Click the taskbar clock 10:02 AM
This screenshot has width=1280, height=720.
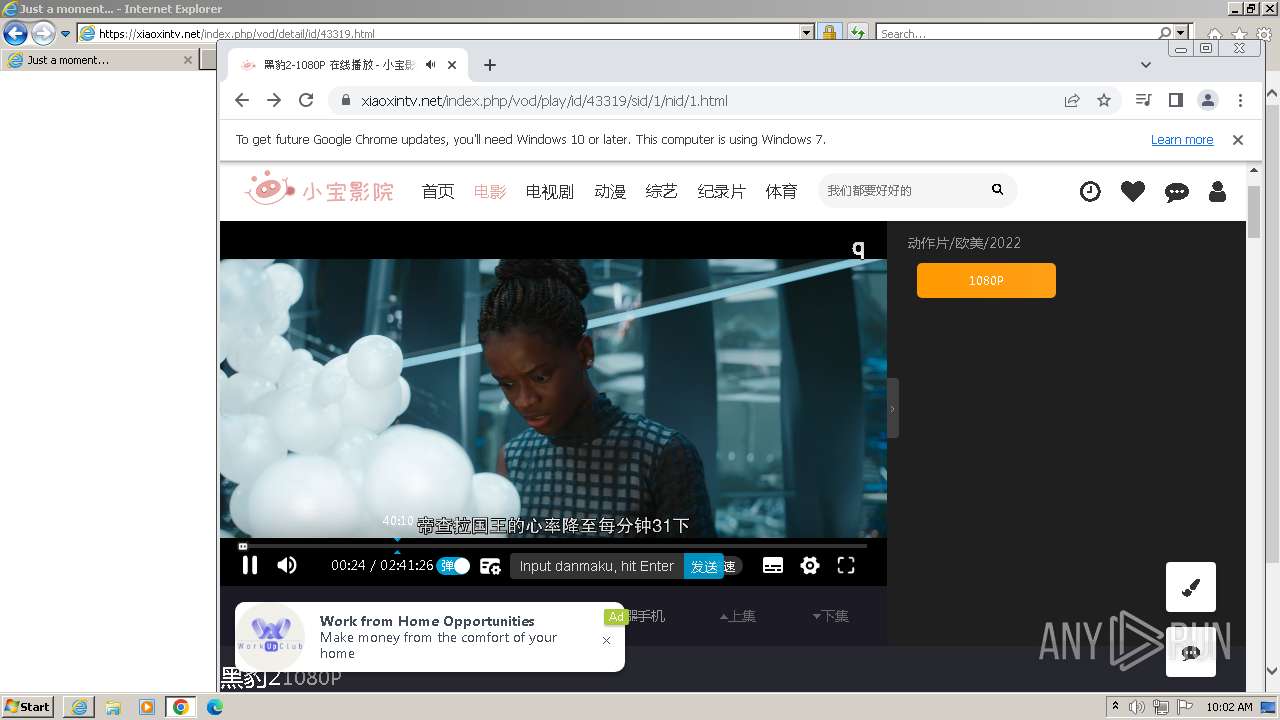tap(1229, 707)
